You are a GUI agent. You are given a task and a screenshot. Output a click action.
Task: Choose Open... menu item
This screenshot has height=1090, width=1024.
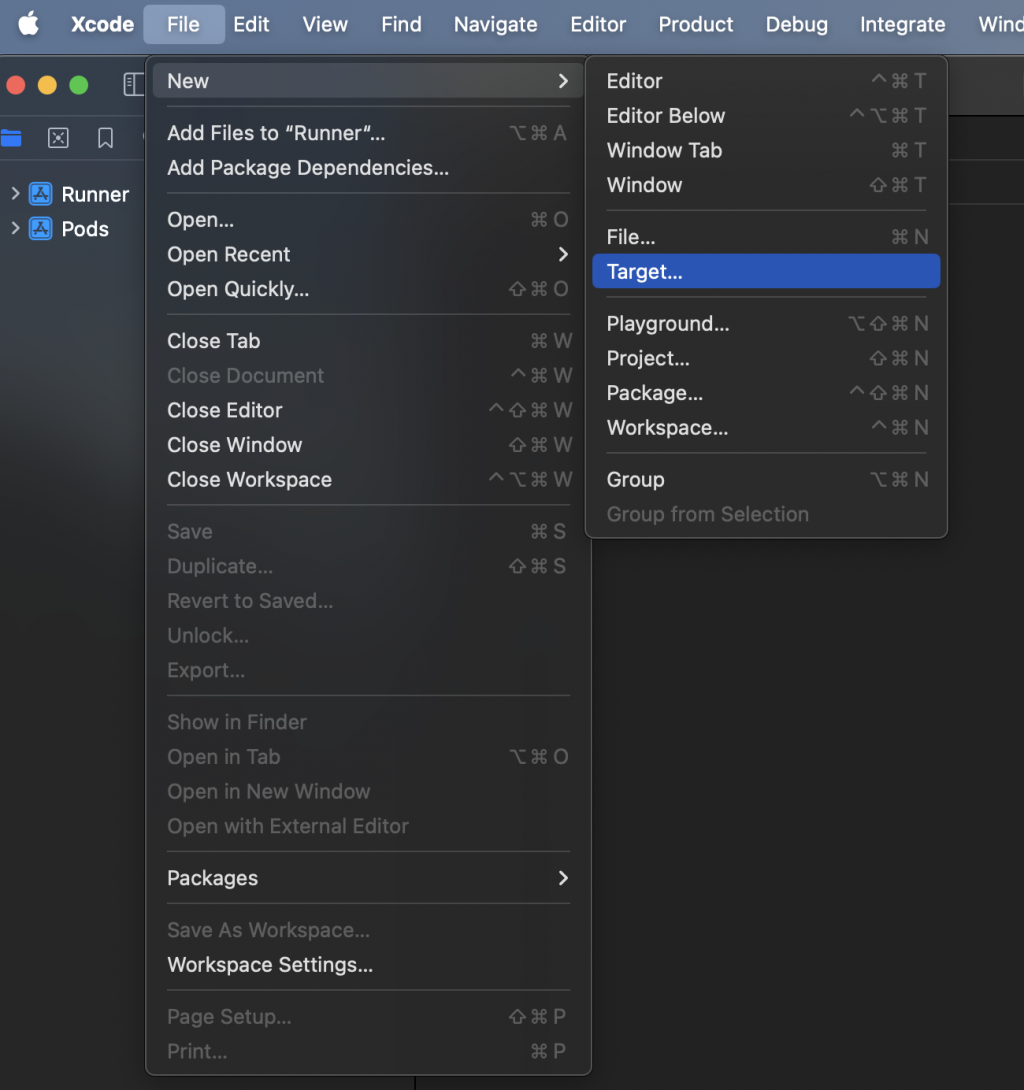368,220
